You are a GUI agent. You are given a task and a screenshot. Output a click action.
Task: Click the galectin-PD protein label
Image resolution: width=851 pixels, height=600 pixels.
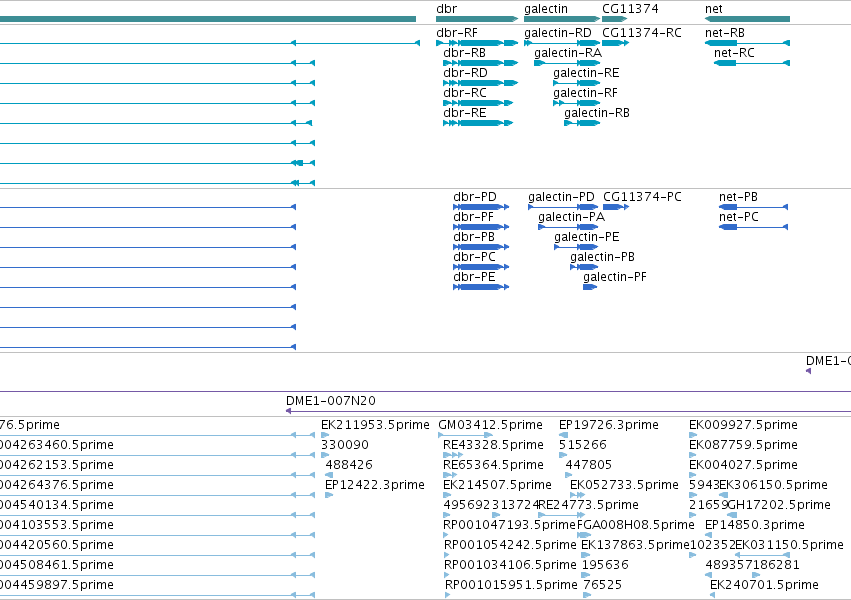[561, 196]
